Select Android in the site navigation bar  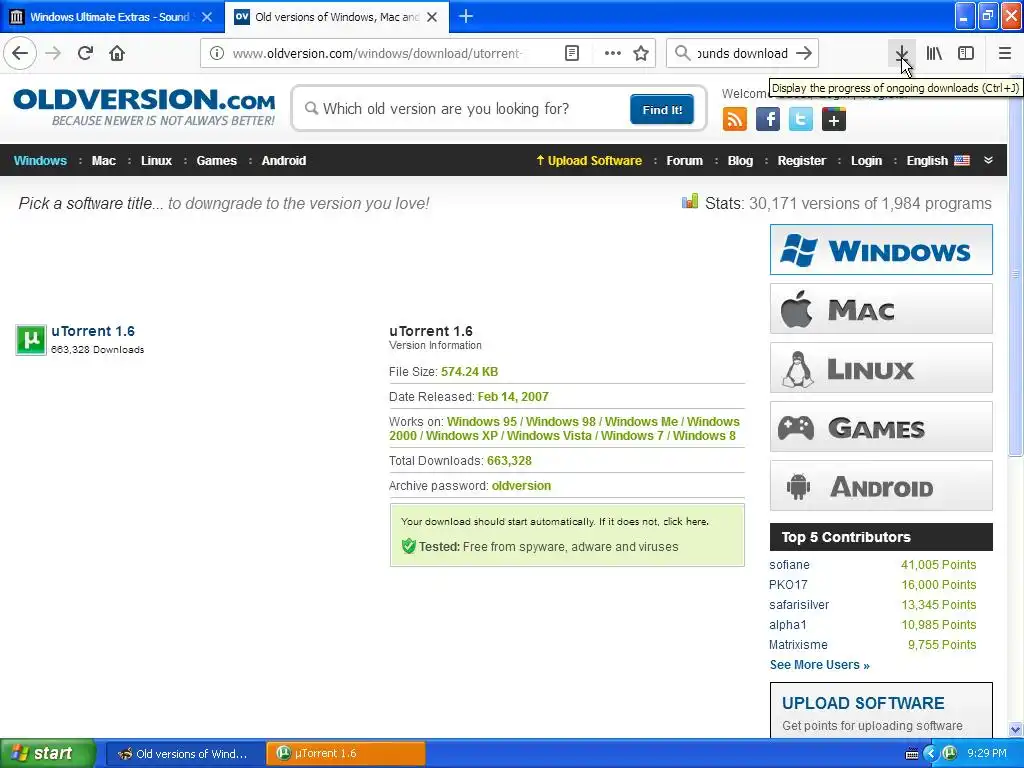283,161
